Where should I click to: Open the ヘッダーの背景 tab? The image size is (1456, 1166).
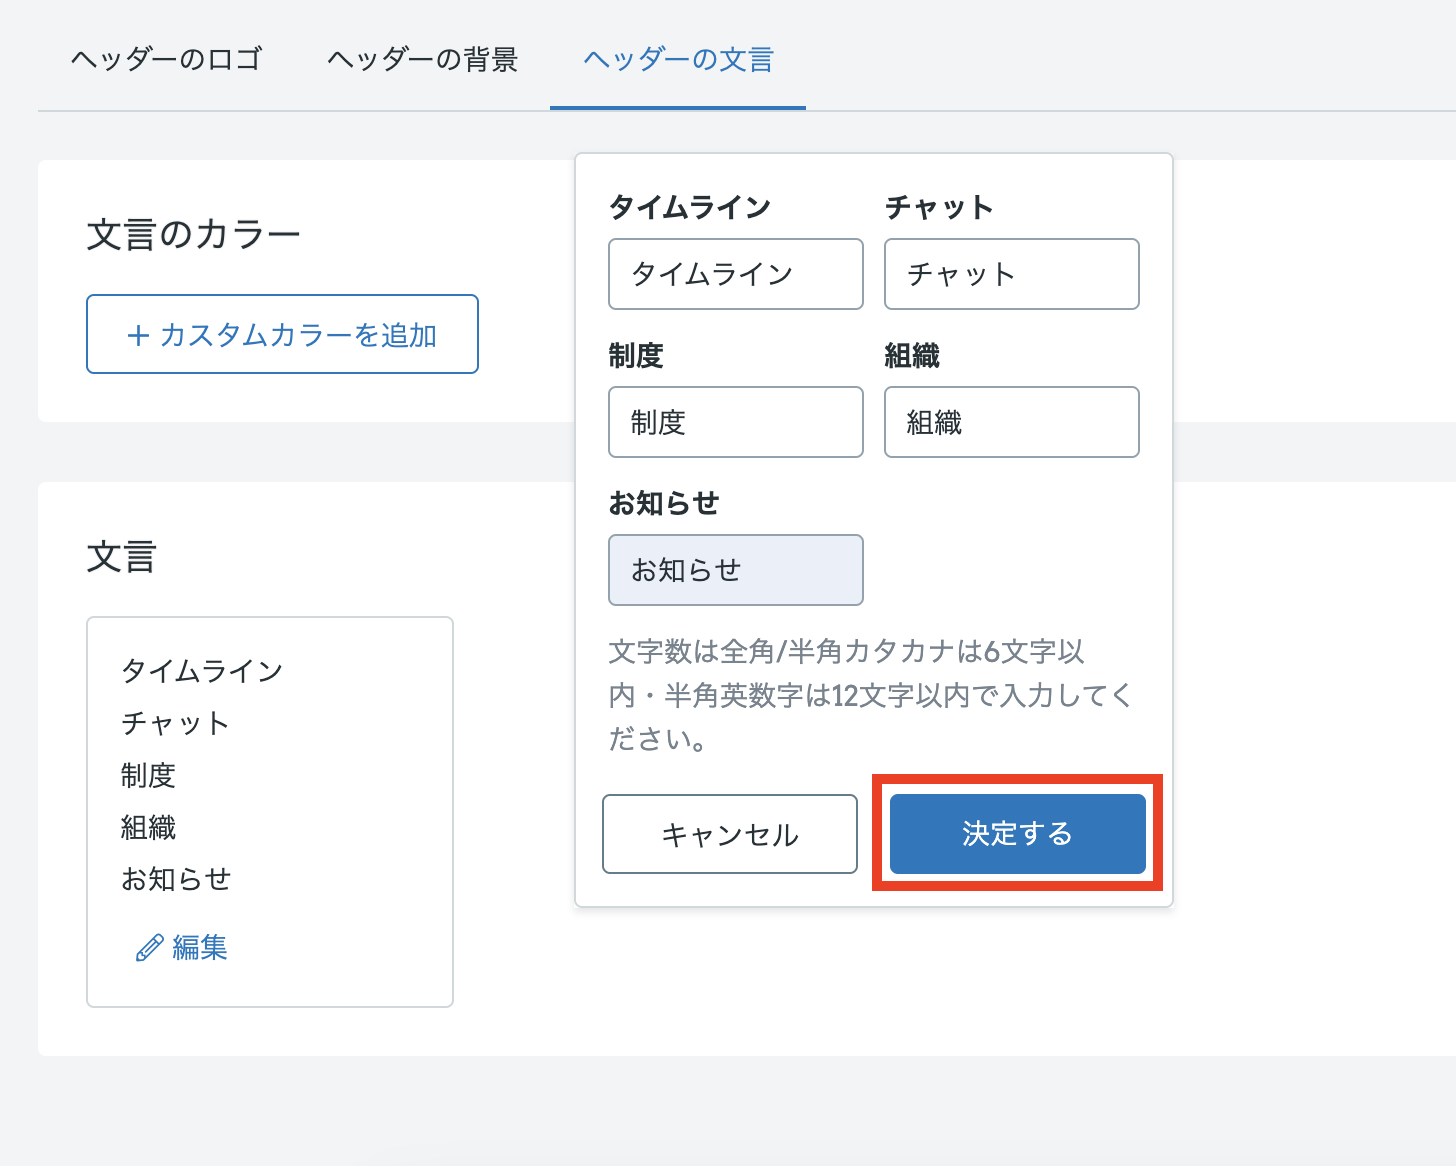[x=422, y=59]
